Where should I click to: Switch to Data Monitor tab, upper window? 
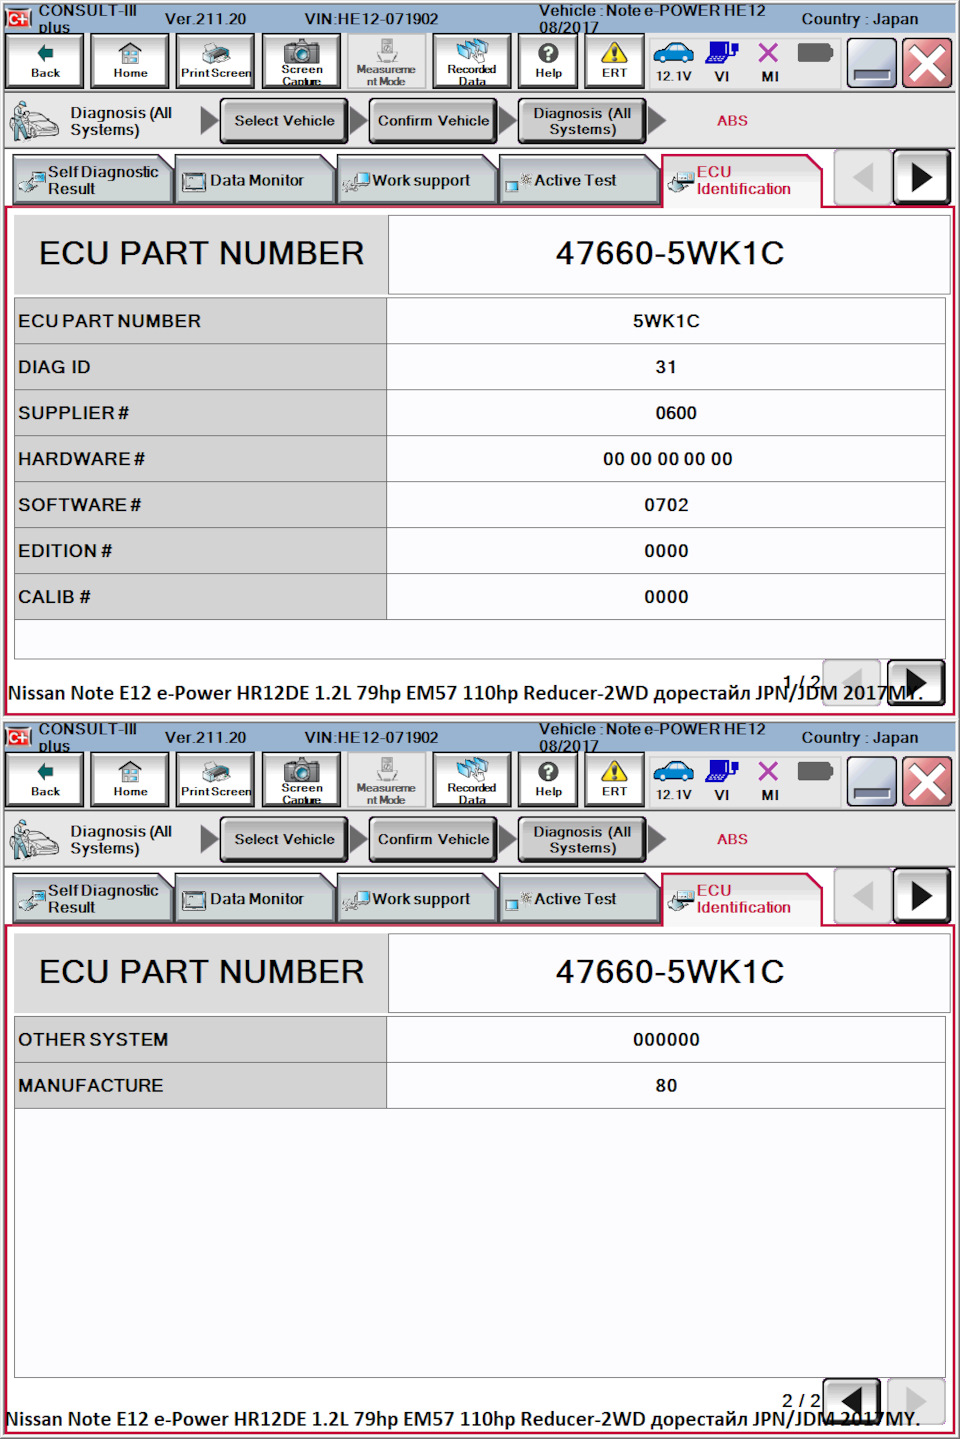click(x=255, y=180)
